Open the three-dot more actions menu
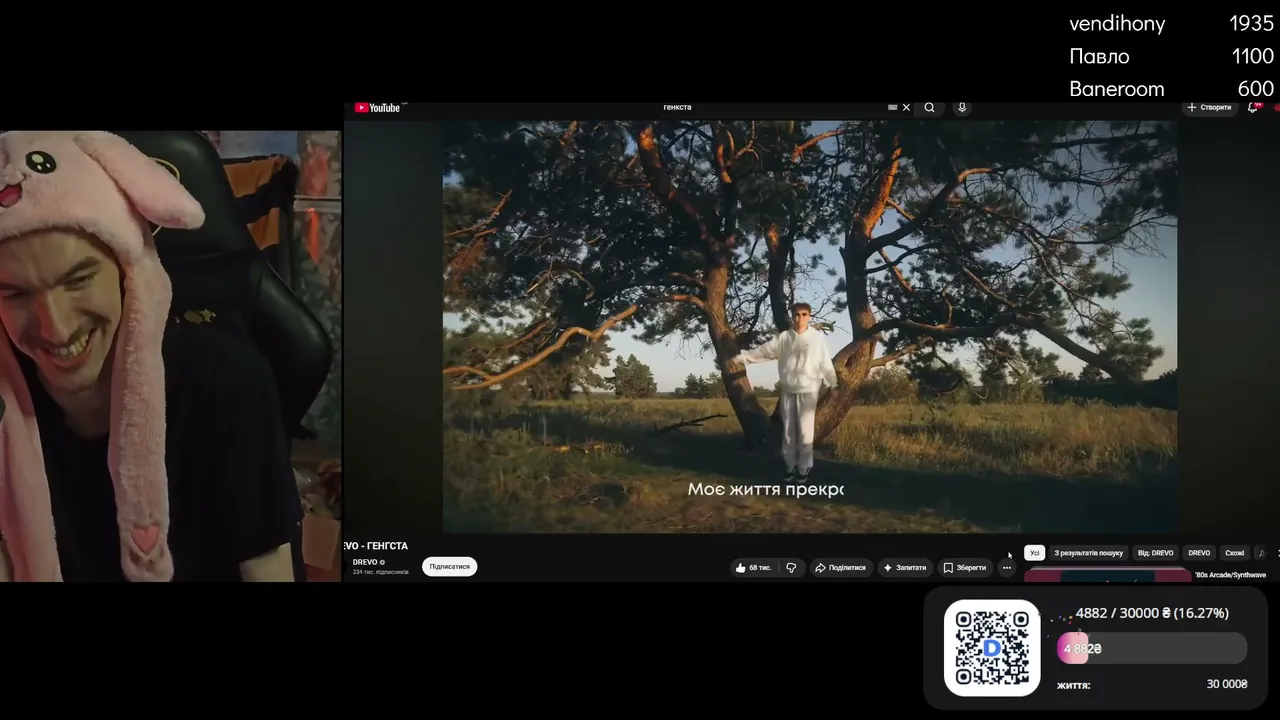1280x720 pixels. click(x=1007, y=568)
